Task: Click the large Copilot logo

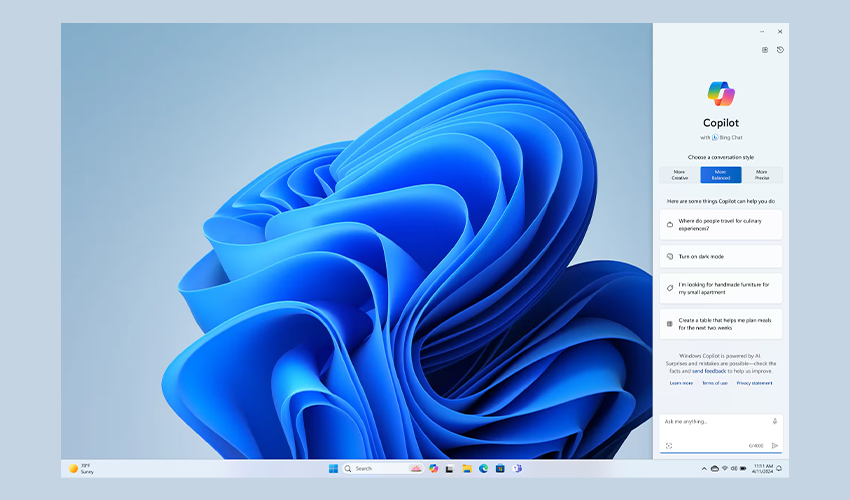Action: pos(721,94)
